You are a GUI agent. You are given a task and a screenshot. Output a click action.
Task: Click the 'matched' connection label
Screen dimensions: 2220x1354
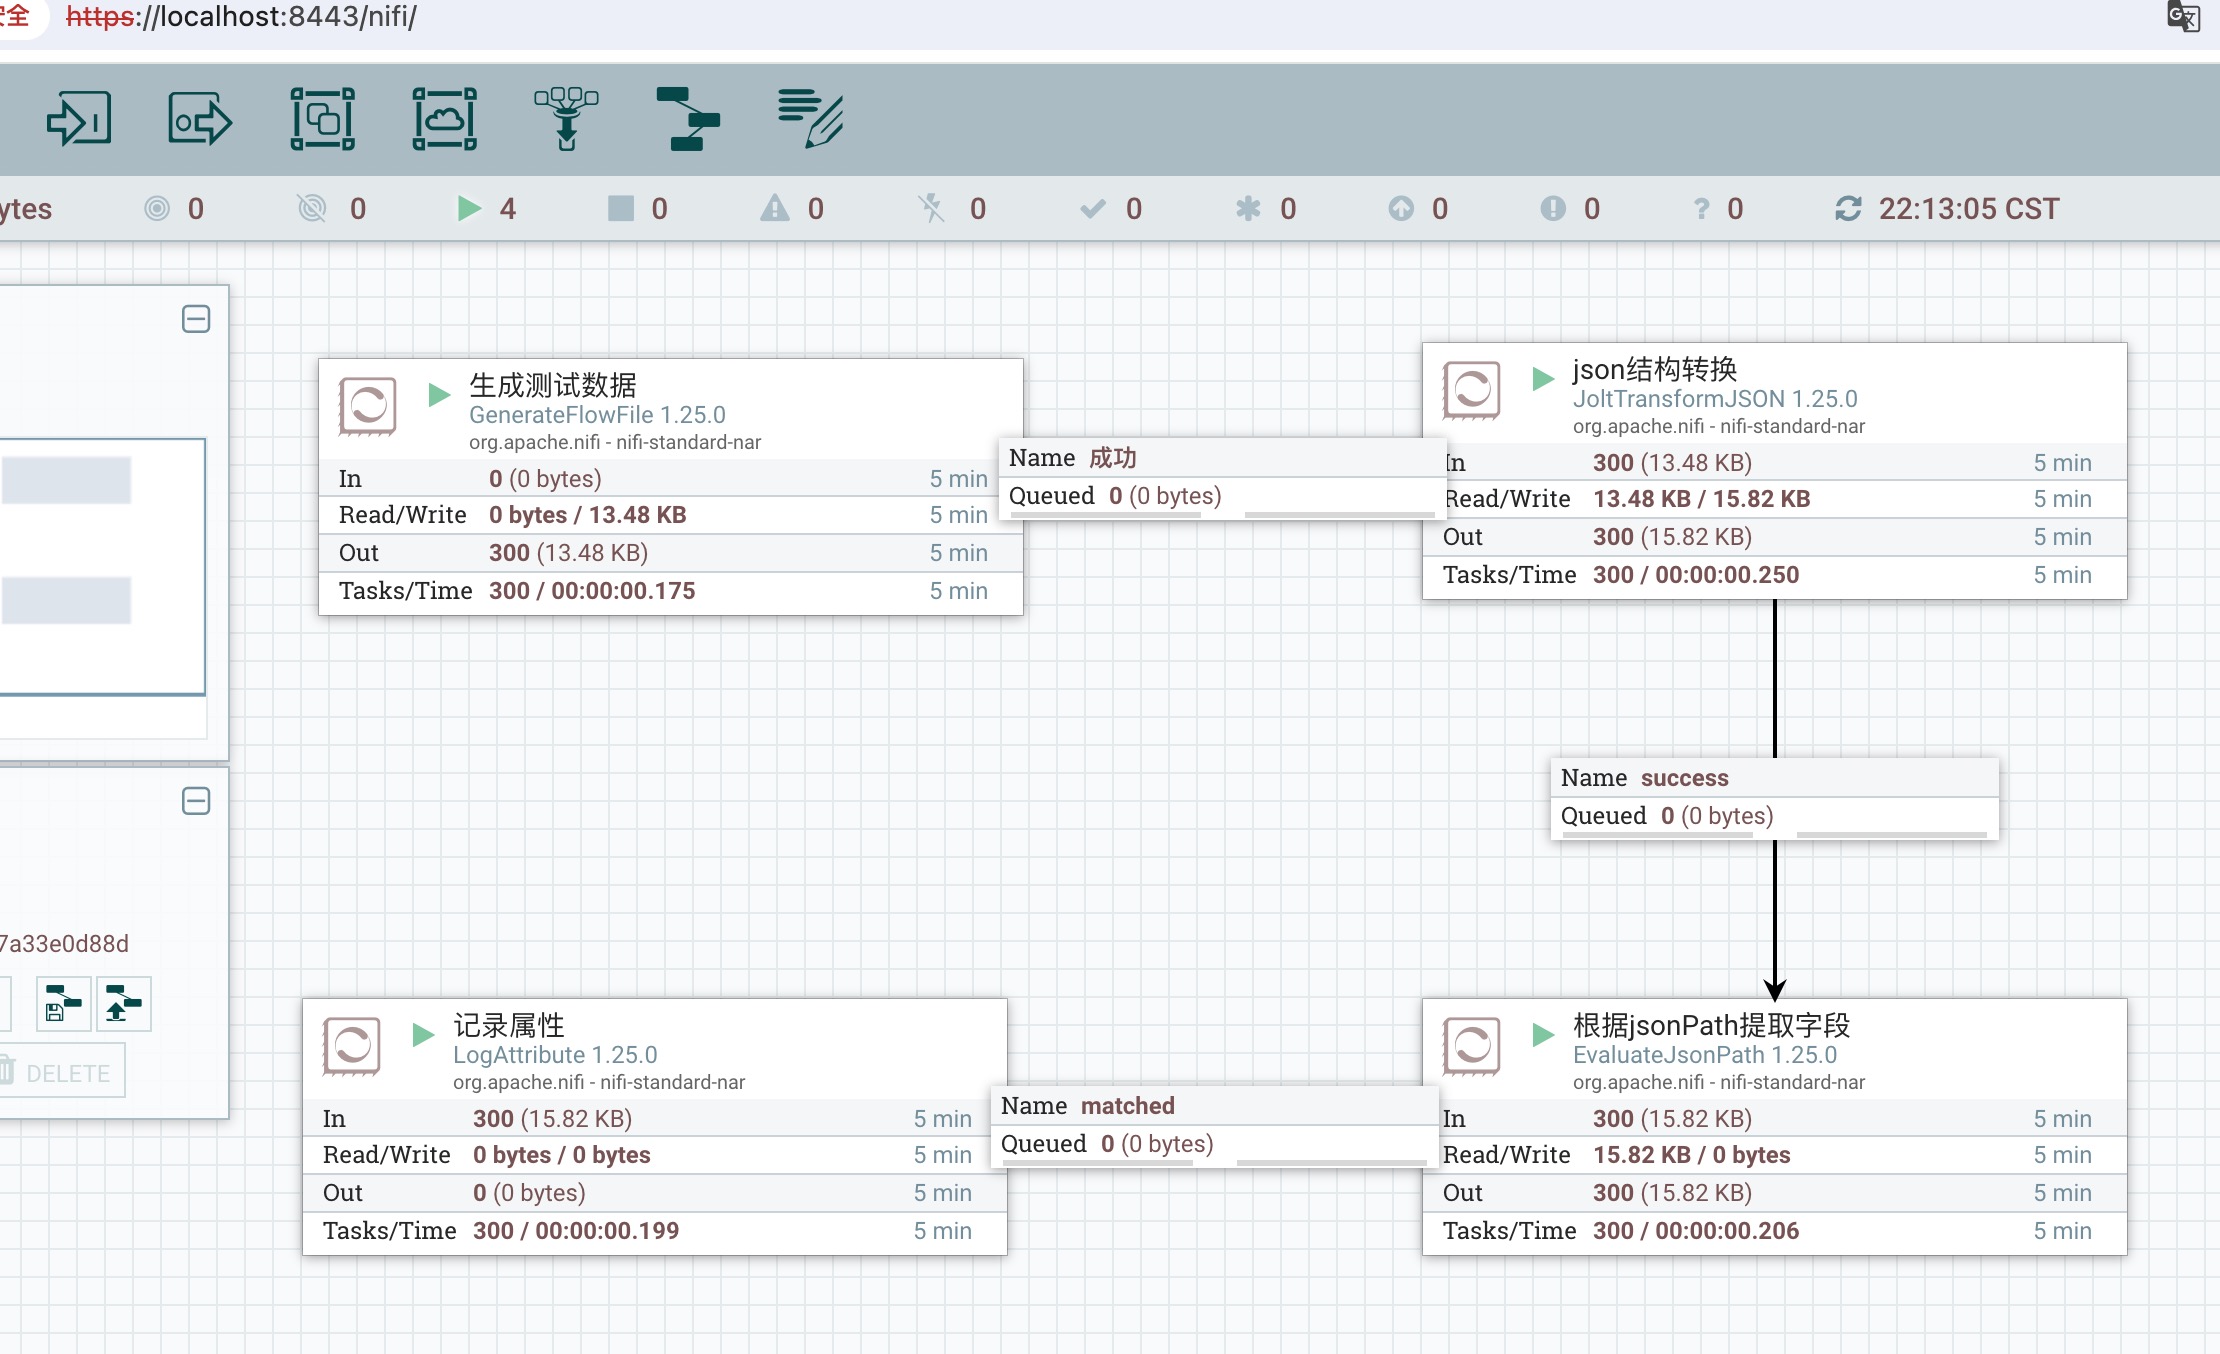(1127, 1106)
